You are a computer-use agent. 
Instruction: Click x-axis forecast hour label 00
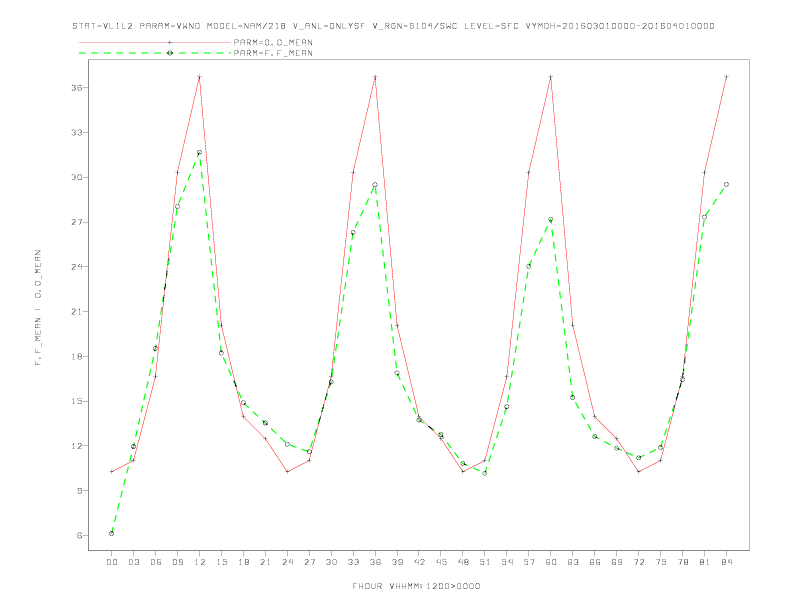click(x=112, y=562)
